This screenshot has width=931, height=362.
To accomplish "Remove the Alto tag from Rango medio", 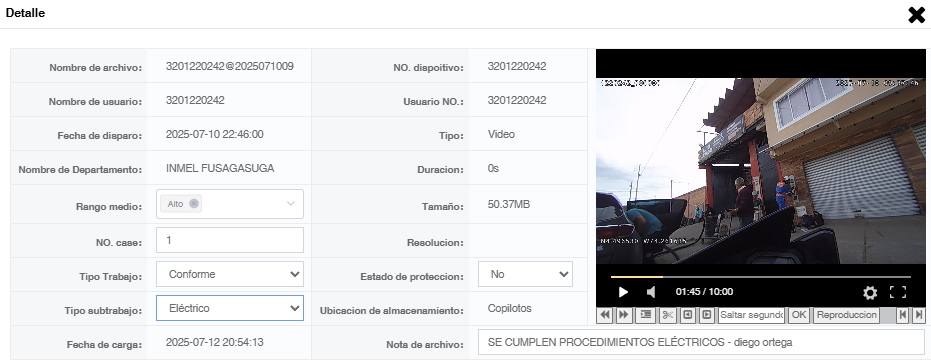I will coord(194,204).
